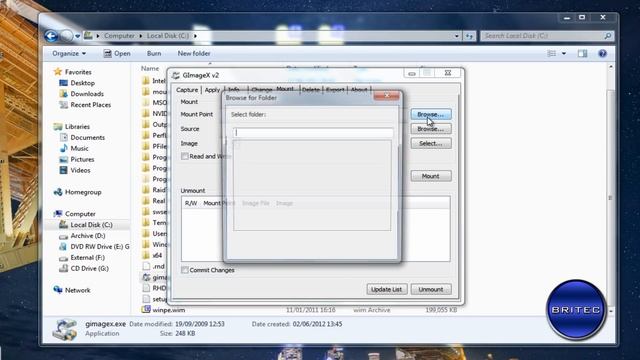Click the gimagex.exe icon in details pane

[x=64, y=329]
